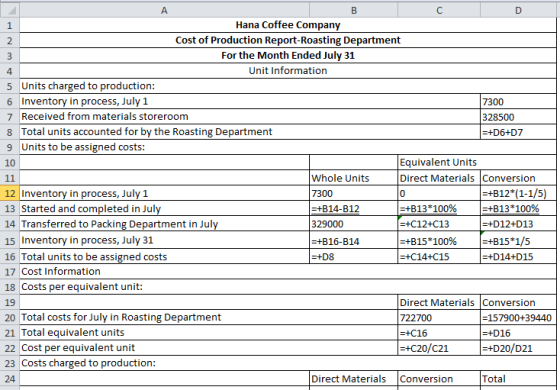Click cell B12 containing 7300
Screen dimensions: 560x390
point(354,193)
